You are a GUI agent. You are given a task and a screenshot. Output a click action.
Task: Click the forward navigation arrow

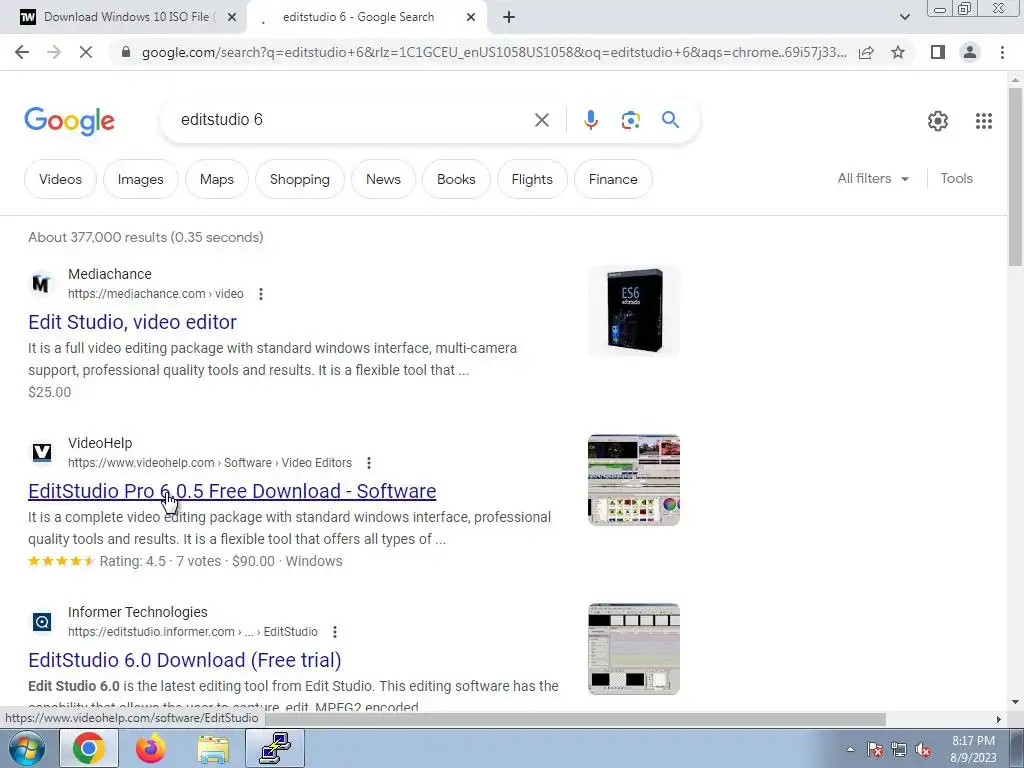click(54, 52)
